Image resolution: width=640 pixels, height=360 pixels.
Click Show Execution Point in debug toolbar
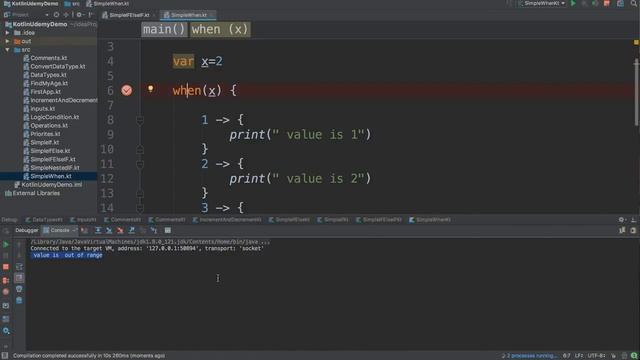pyautogui.click(x=84, y=231)
